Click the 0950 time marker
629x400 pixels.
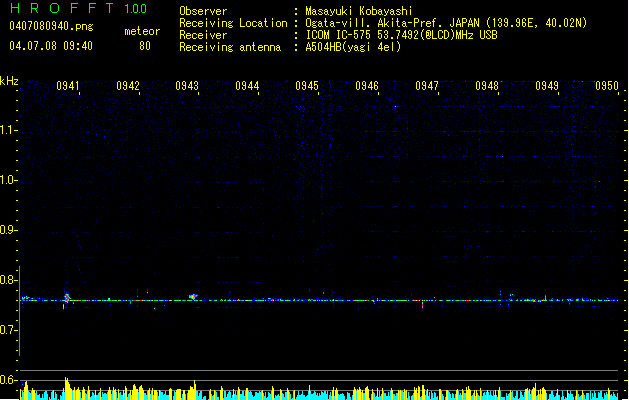tap(607, 86)
